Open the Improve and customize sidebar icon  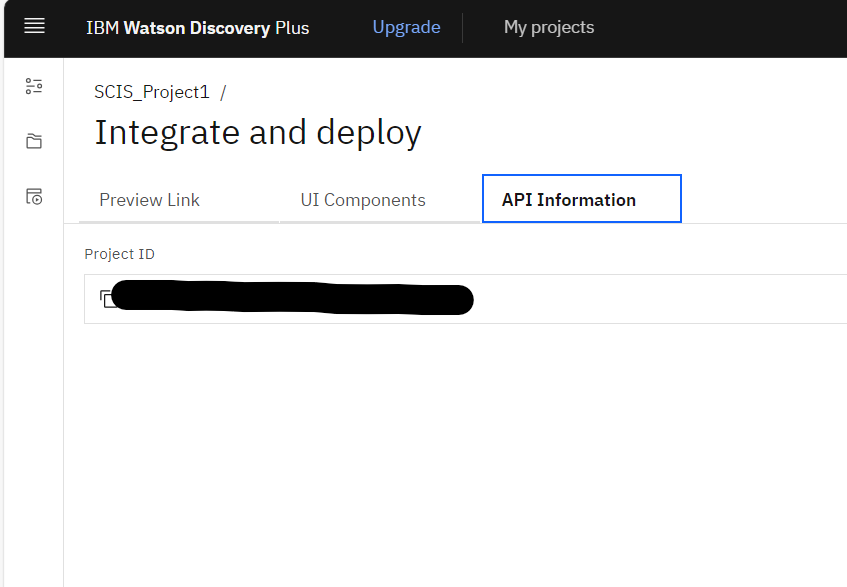[x=34, y=86]
